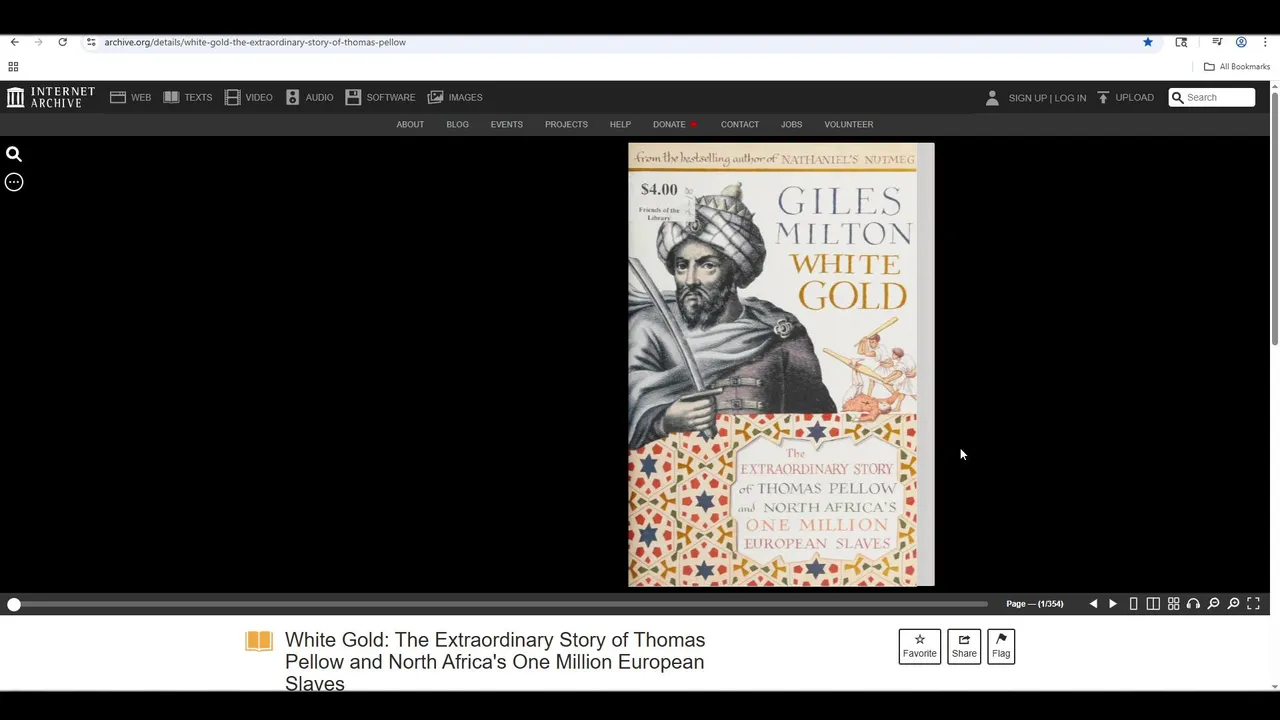Zoom in on the book page
The height and width of the screenshot is (720, 1280).
coord(1233,604)
